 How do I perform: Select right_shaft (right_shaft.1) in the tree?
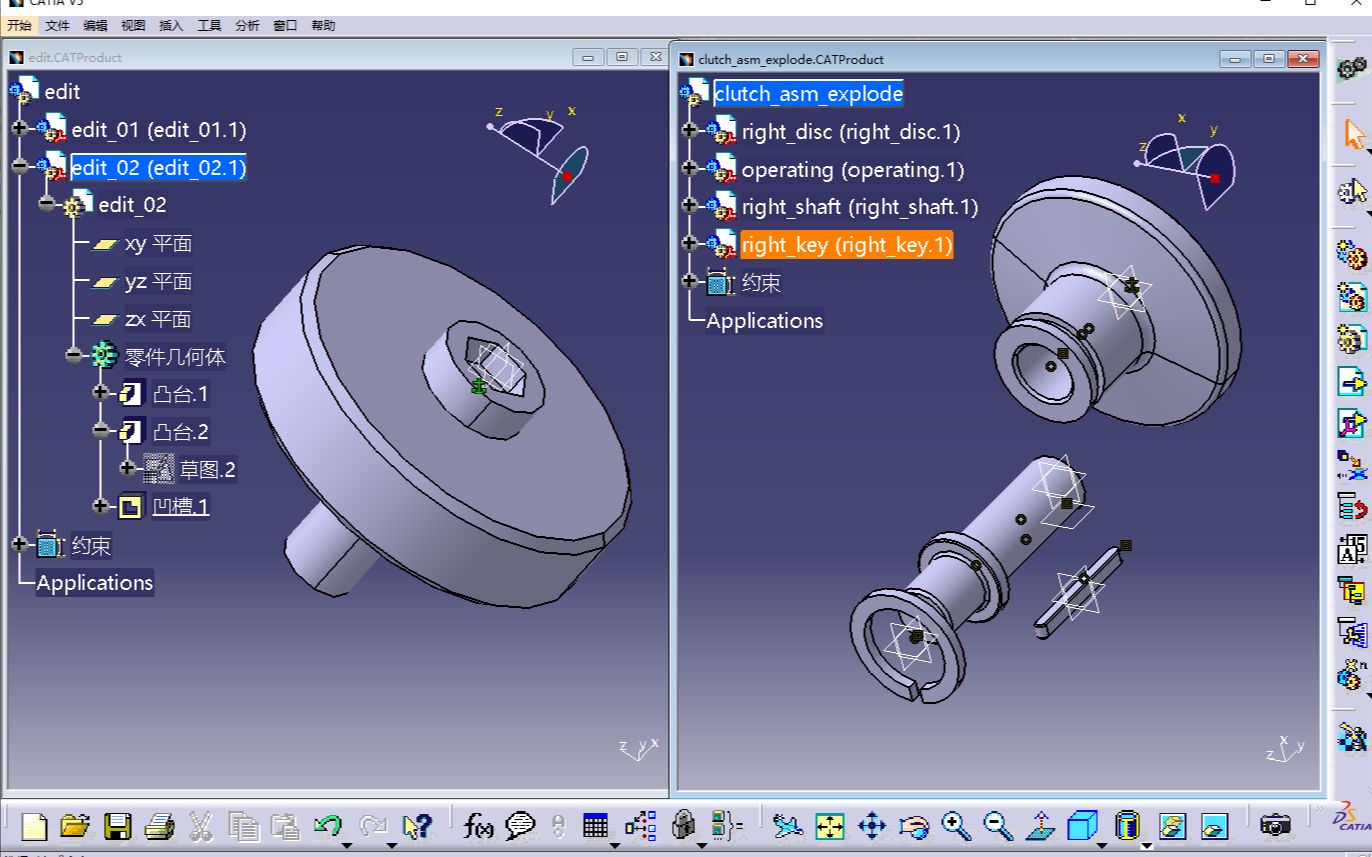(859, 207)
